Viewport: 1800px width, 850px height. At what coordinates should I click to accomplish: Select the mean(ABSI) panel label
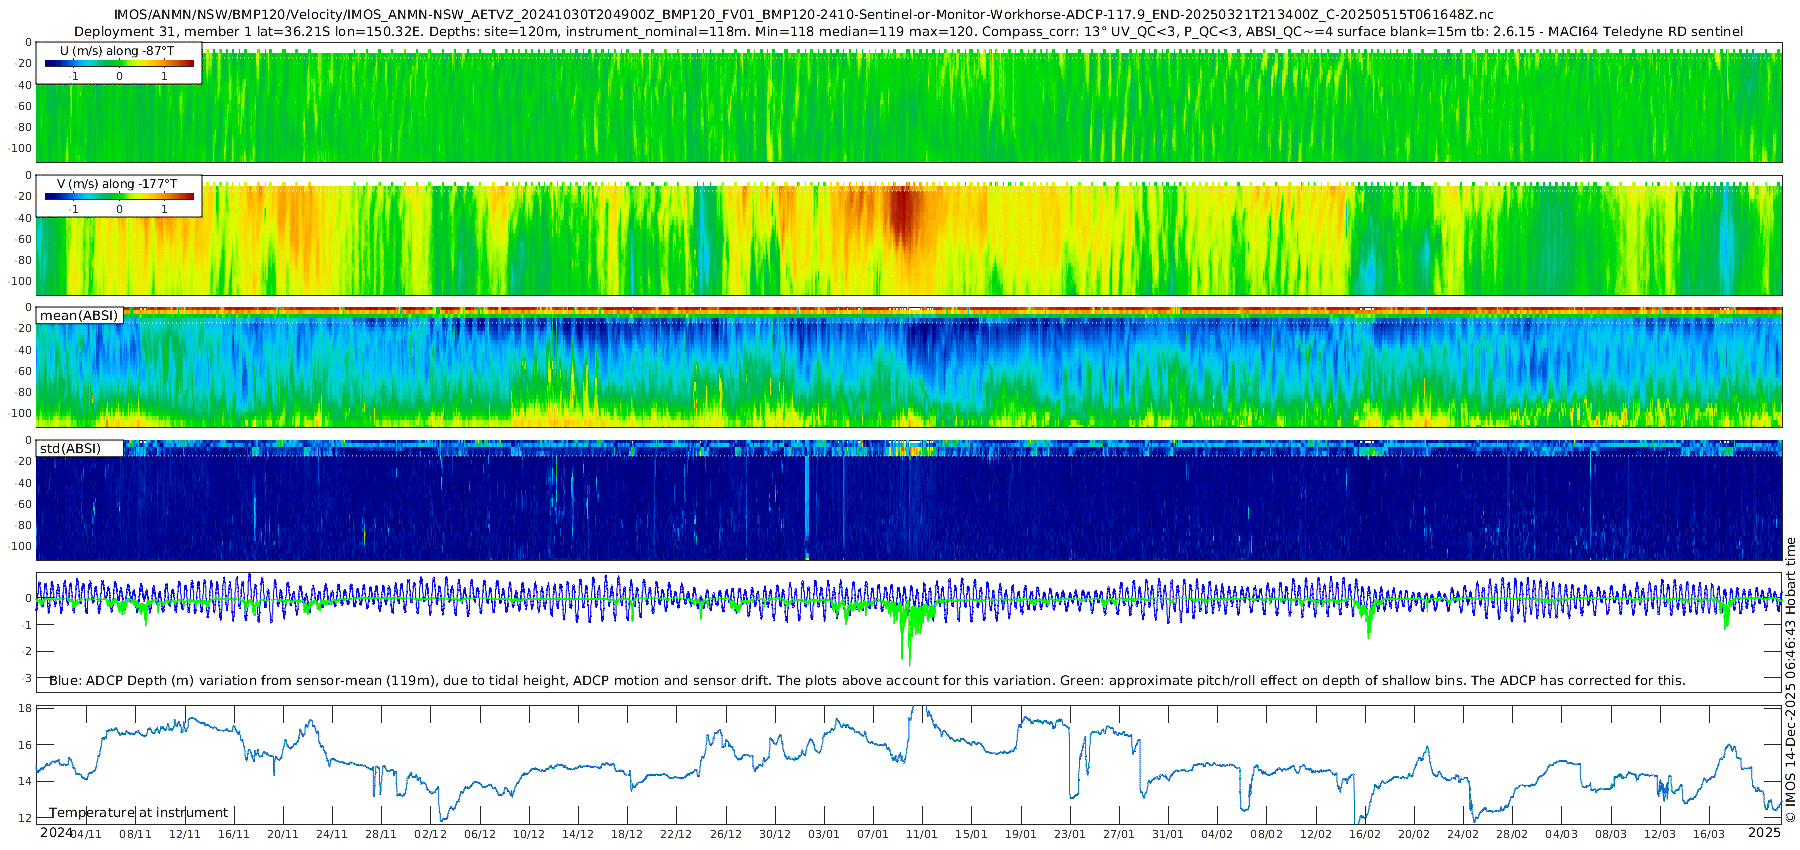[79, 316]
